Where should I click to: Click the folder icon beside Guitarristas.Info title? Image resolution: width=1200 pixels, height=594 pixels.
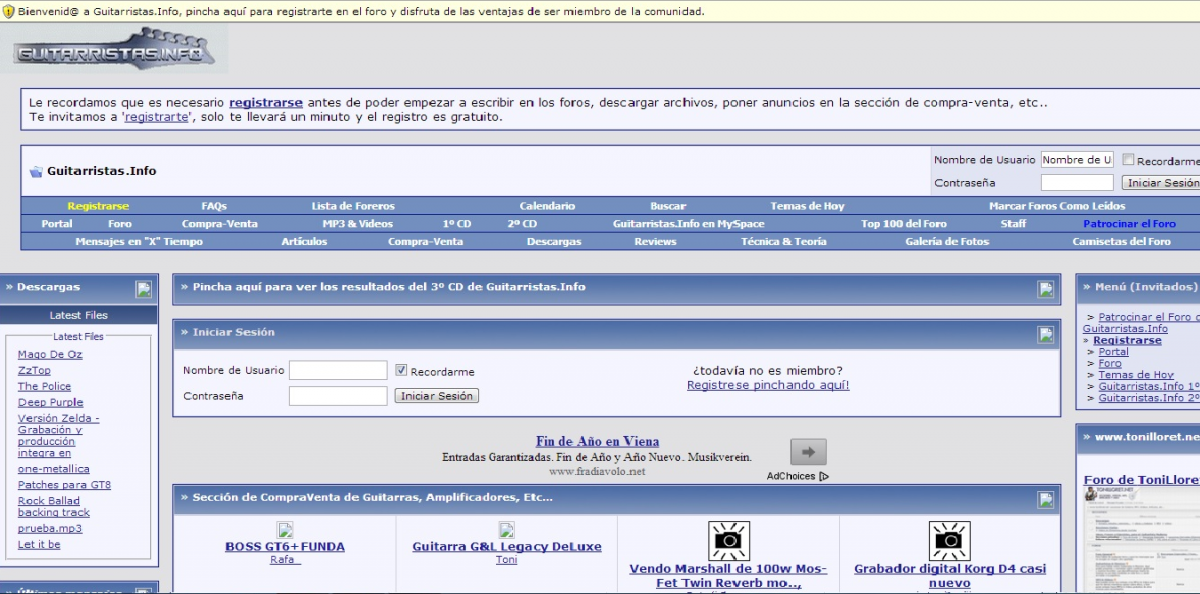coord(36,171)
